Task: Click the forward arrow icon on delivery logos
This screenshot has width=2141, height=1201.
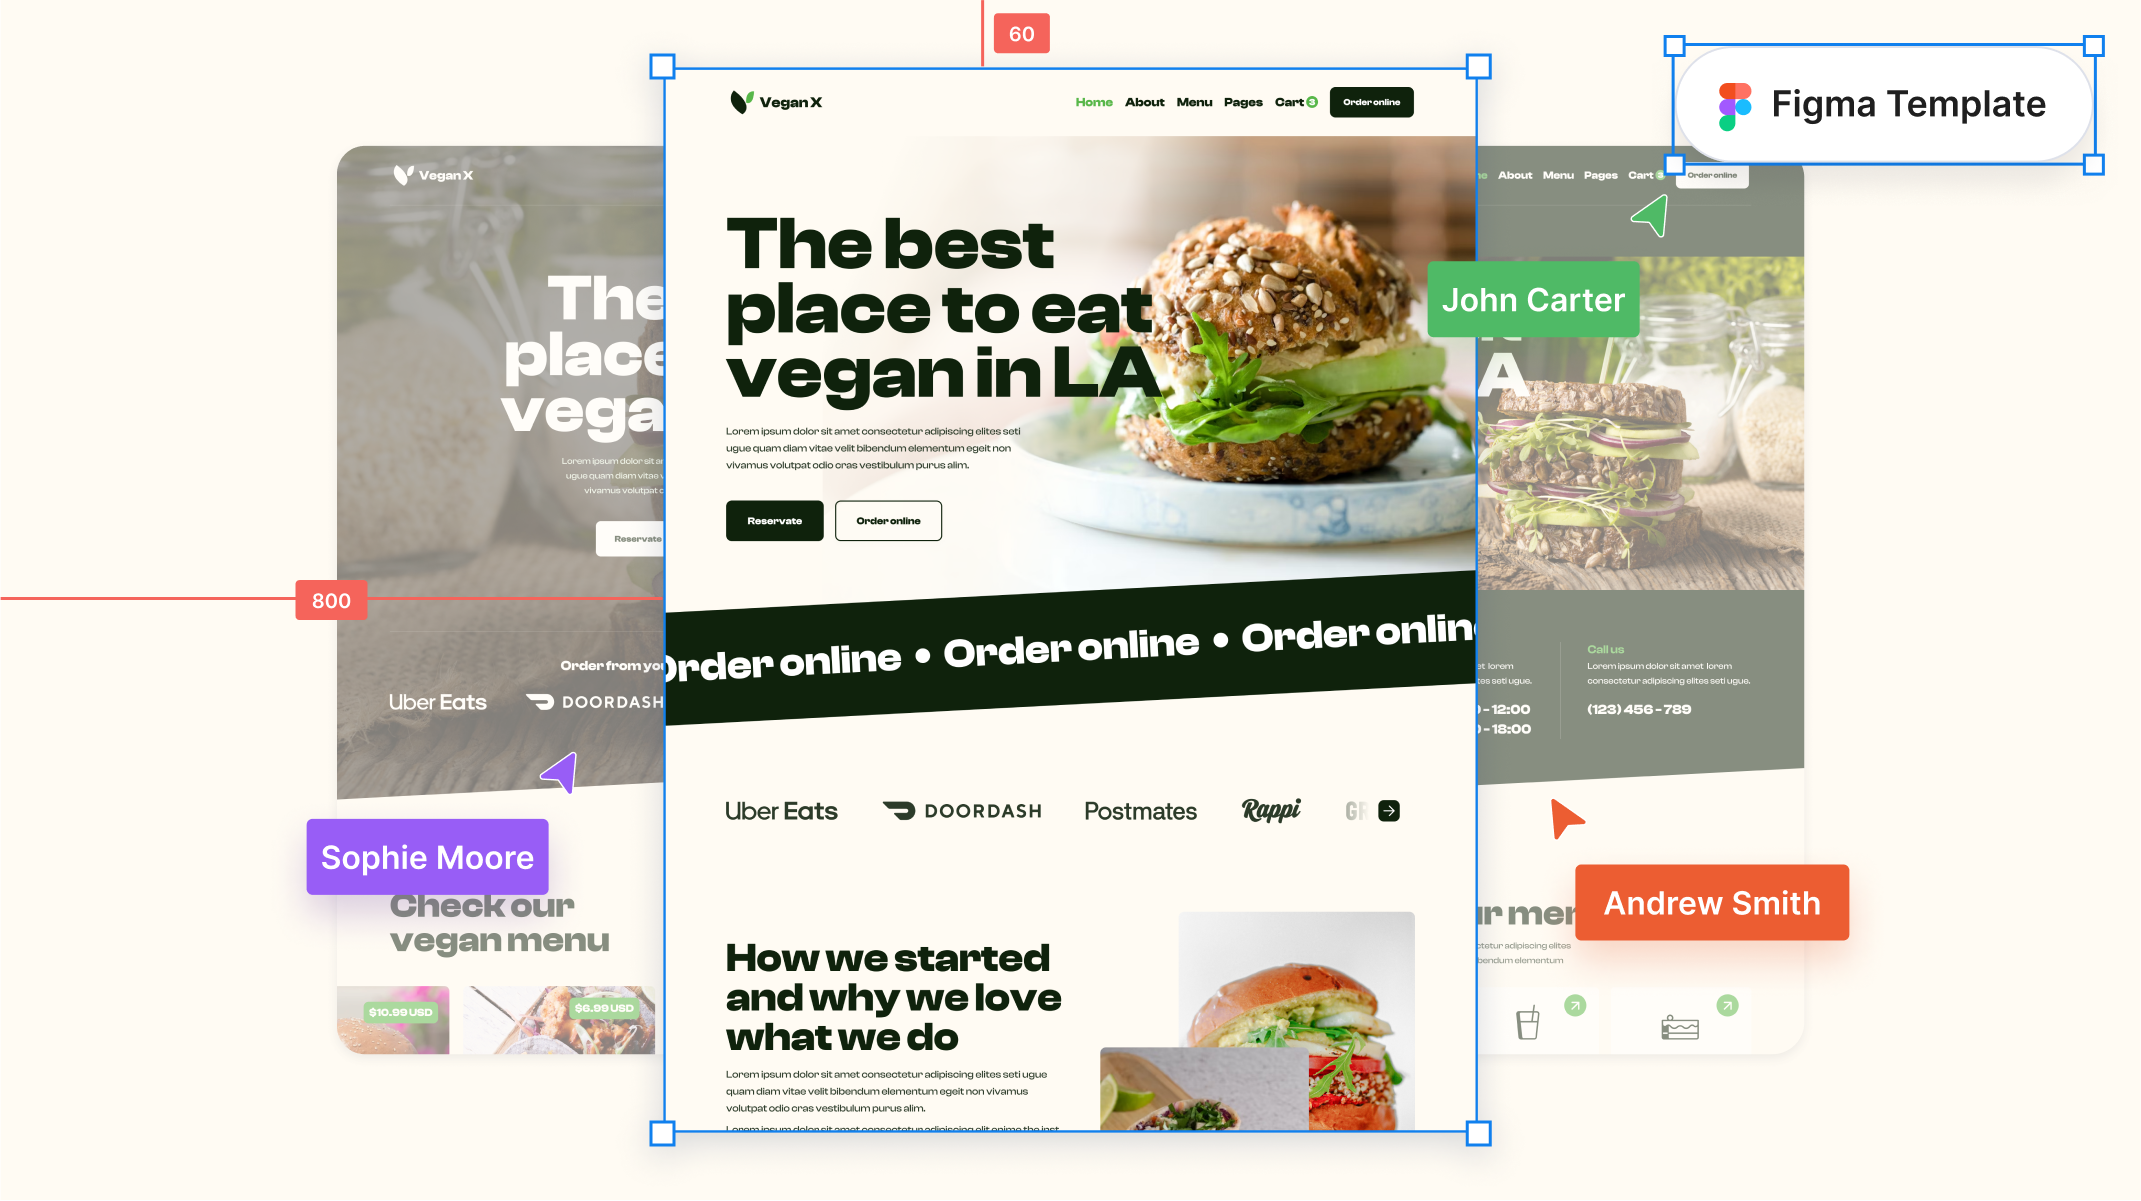Action: (1390, 811)
